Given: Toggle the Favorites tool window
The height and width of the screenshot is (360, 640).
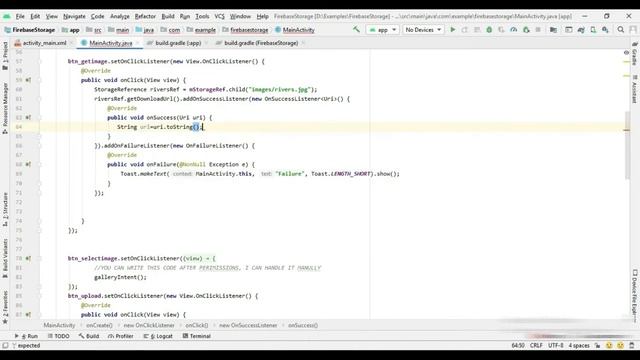Looking at the screenshot, I should [5, 307].
